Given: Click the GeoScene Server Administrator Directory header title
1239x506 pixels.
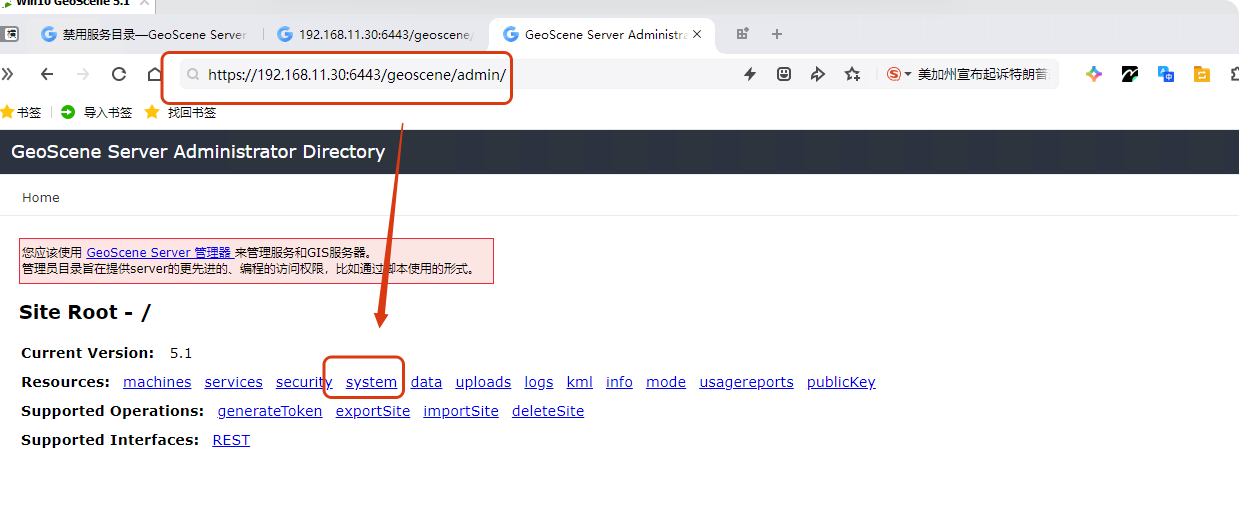Looking at the screenshot, I should click(198, 152).
